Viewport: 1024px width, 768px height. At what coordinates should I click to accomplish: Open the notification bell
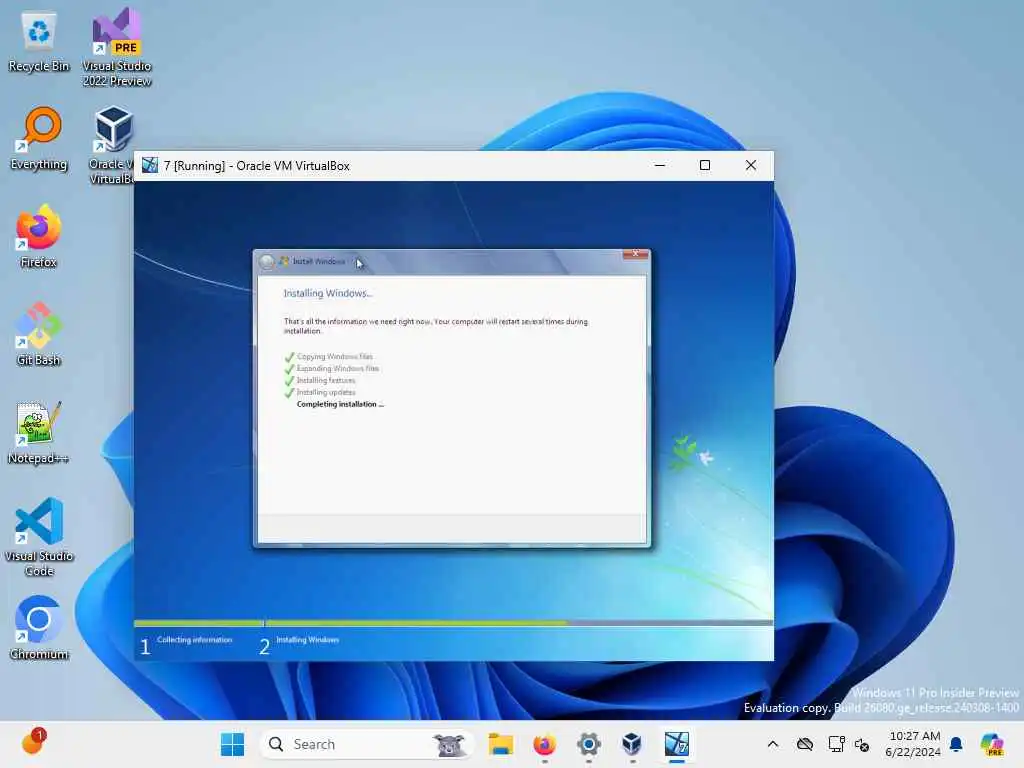pos(956,744)
